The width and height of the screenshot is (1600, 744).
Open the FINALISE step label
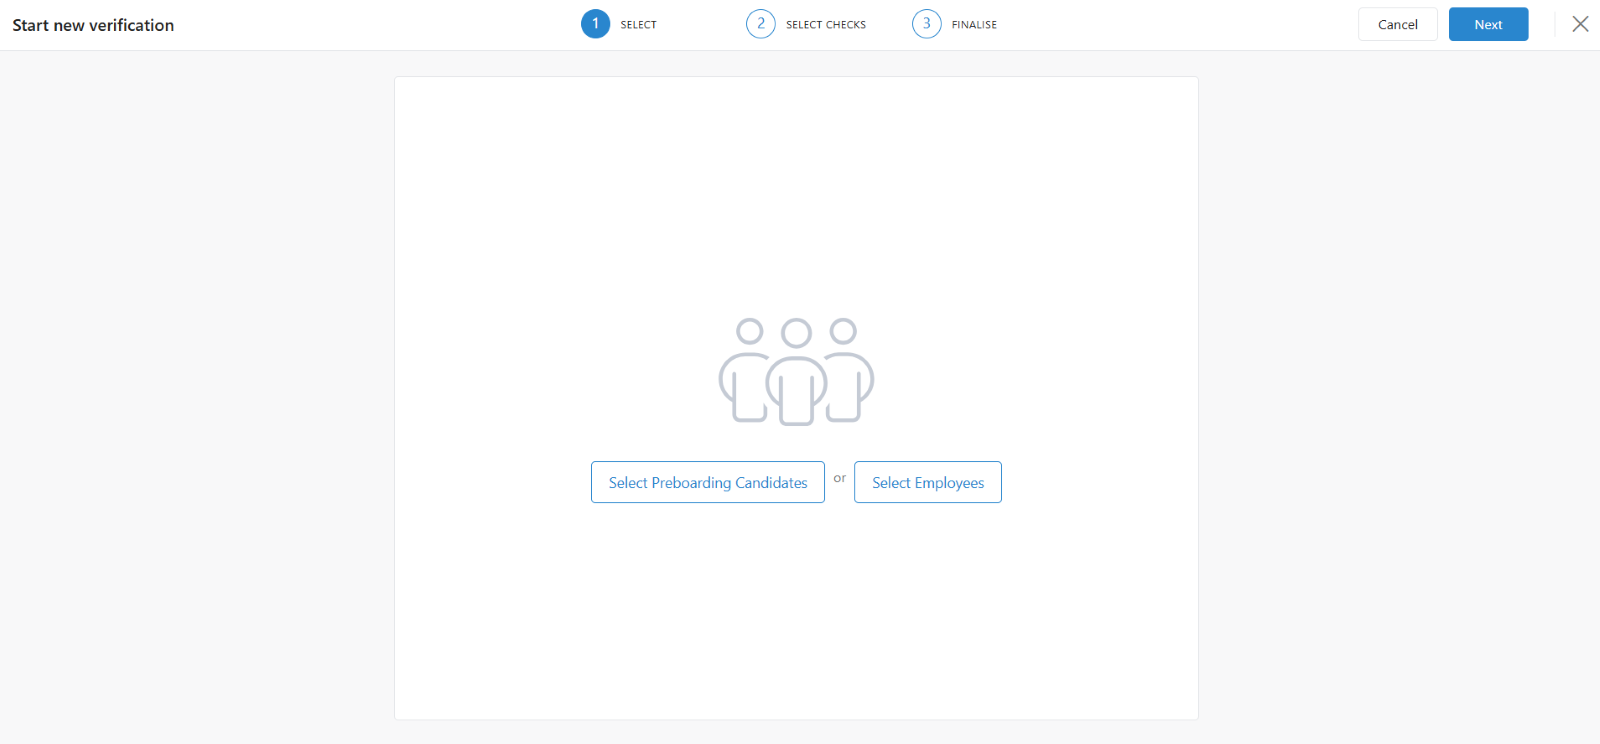[974, 25]
